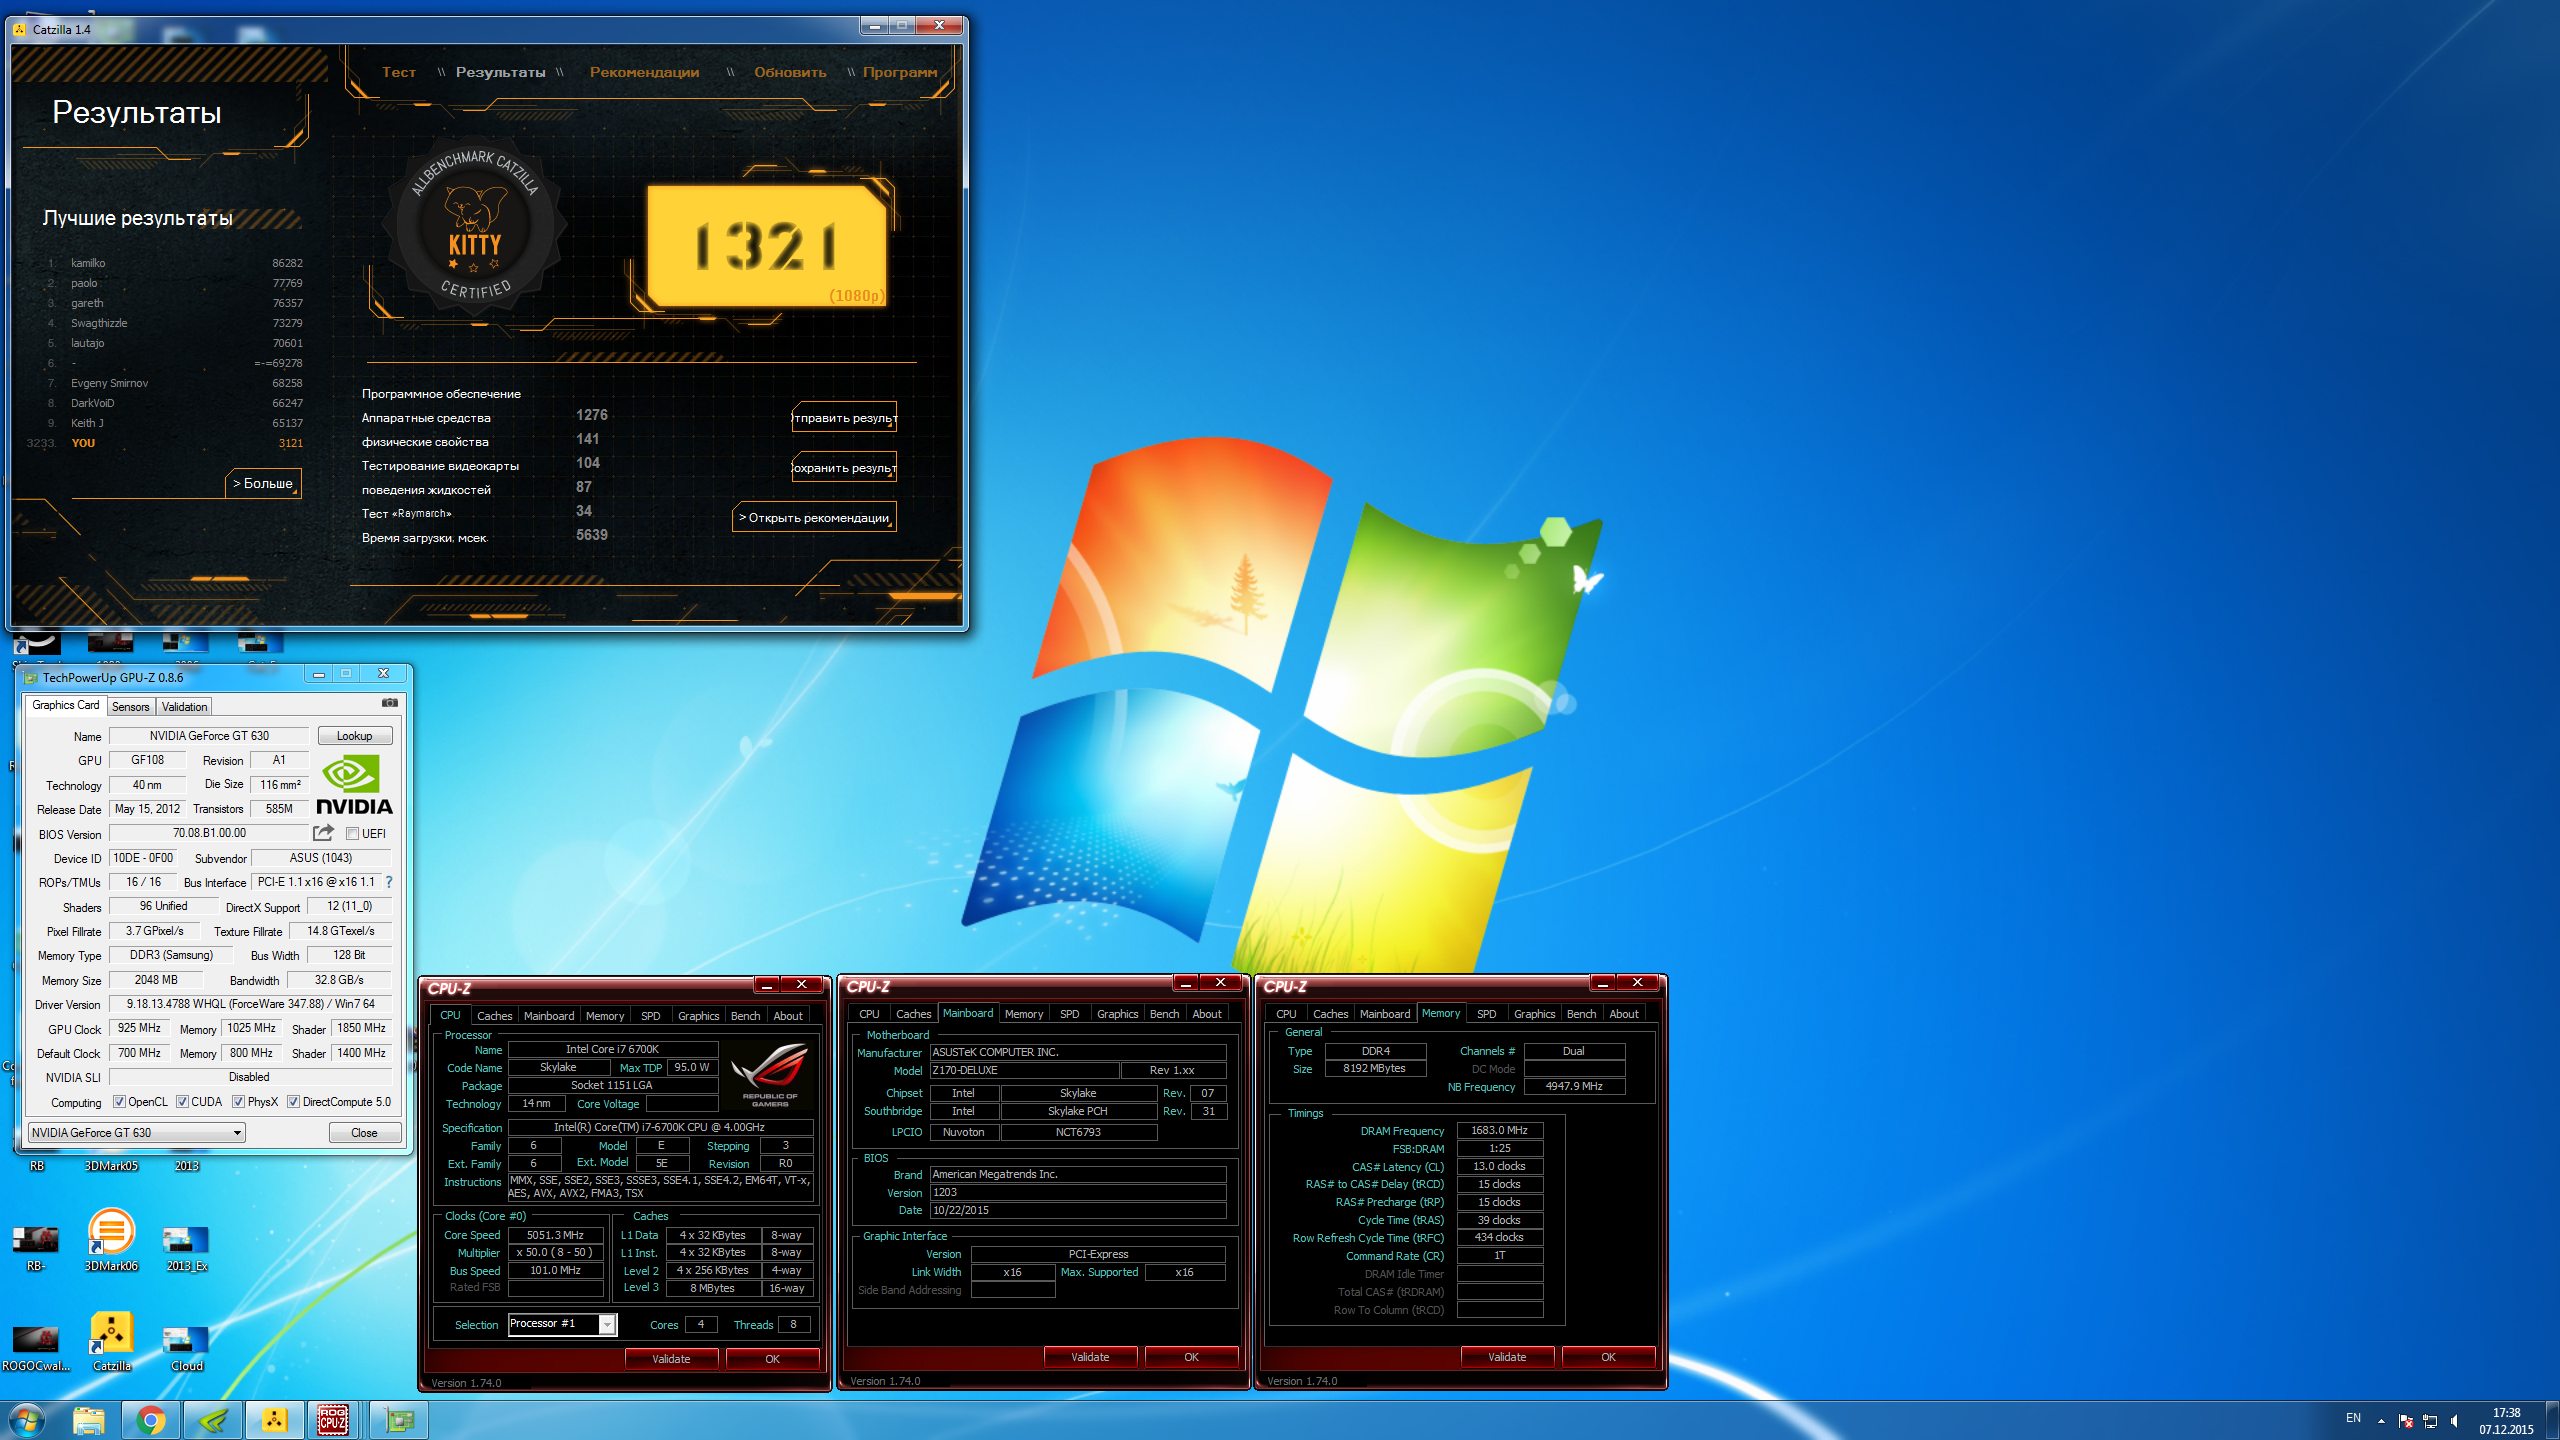2560x1440 pixels.
Task: Open the Программ tab in Catzilla
Action: click(900, 72)
